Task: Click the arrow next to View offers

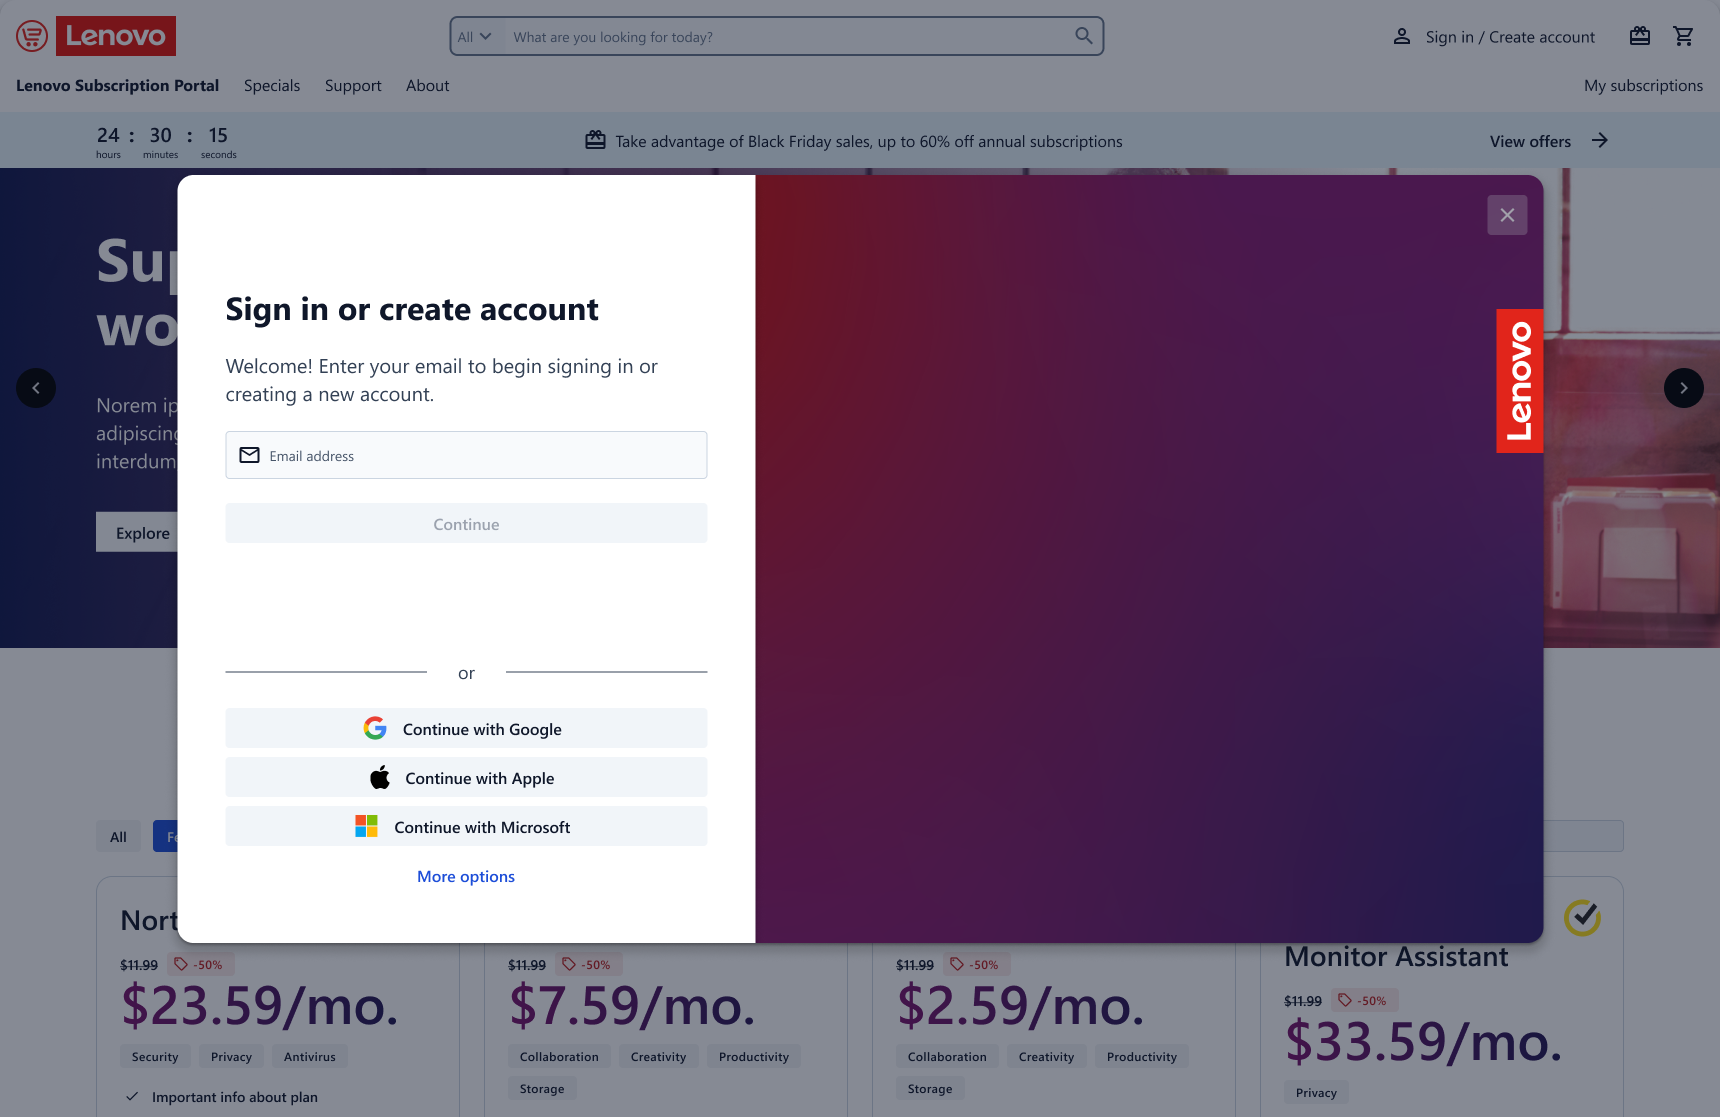Action: click(1600, 140)
